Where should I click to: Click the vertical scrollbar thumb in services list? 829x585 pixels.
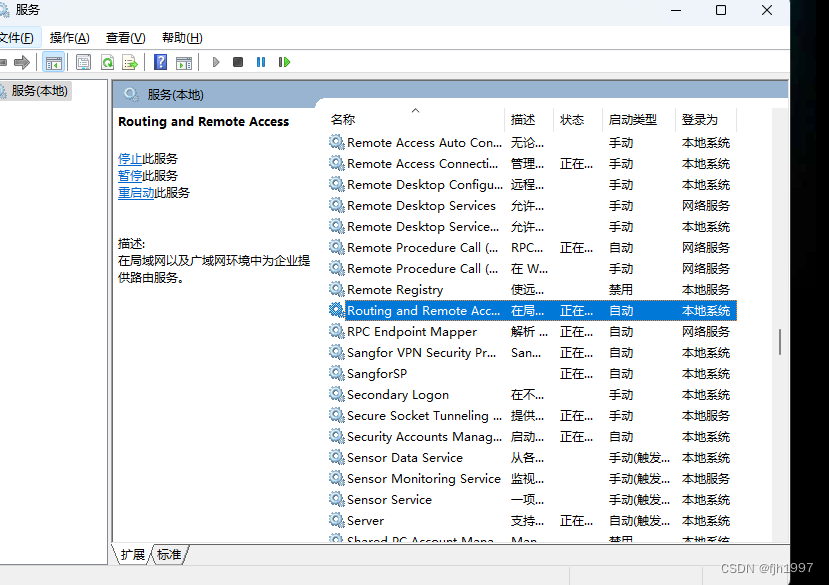point(780,342)
